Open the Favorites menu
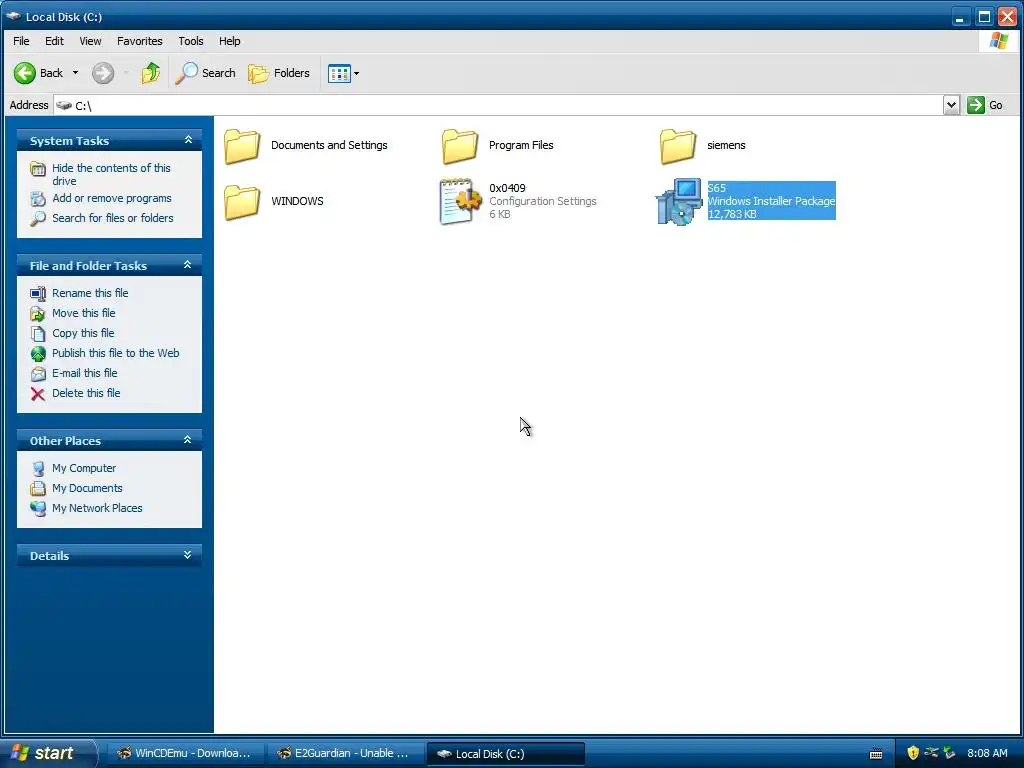This screenshot has width=1024, height=768. click(140, 41)
